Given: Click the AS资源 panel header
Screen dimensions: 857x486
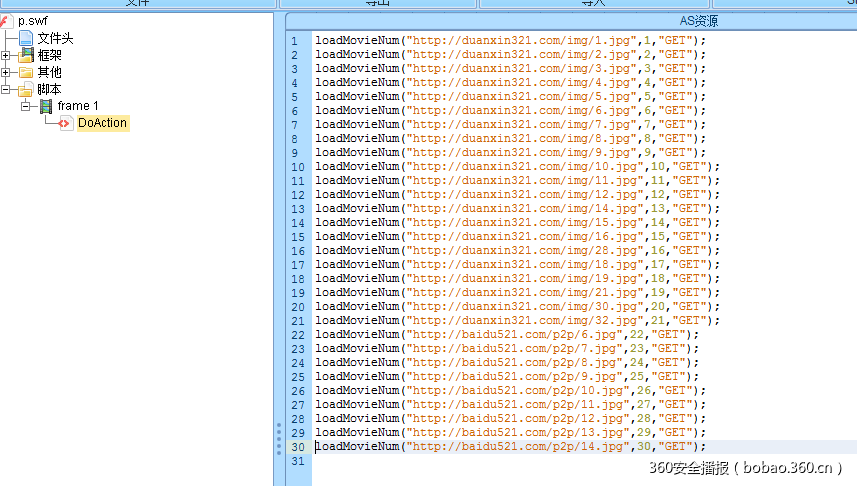Looking at the screenshot, I should coord(570,21).
